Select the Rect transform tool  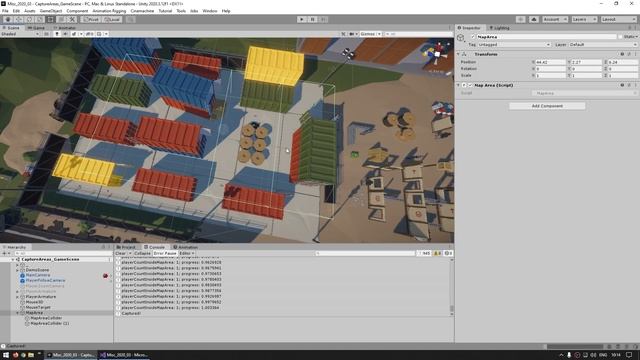pos(50,19)
